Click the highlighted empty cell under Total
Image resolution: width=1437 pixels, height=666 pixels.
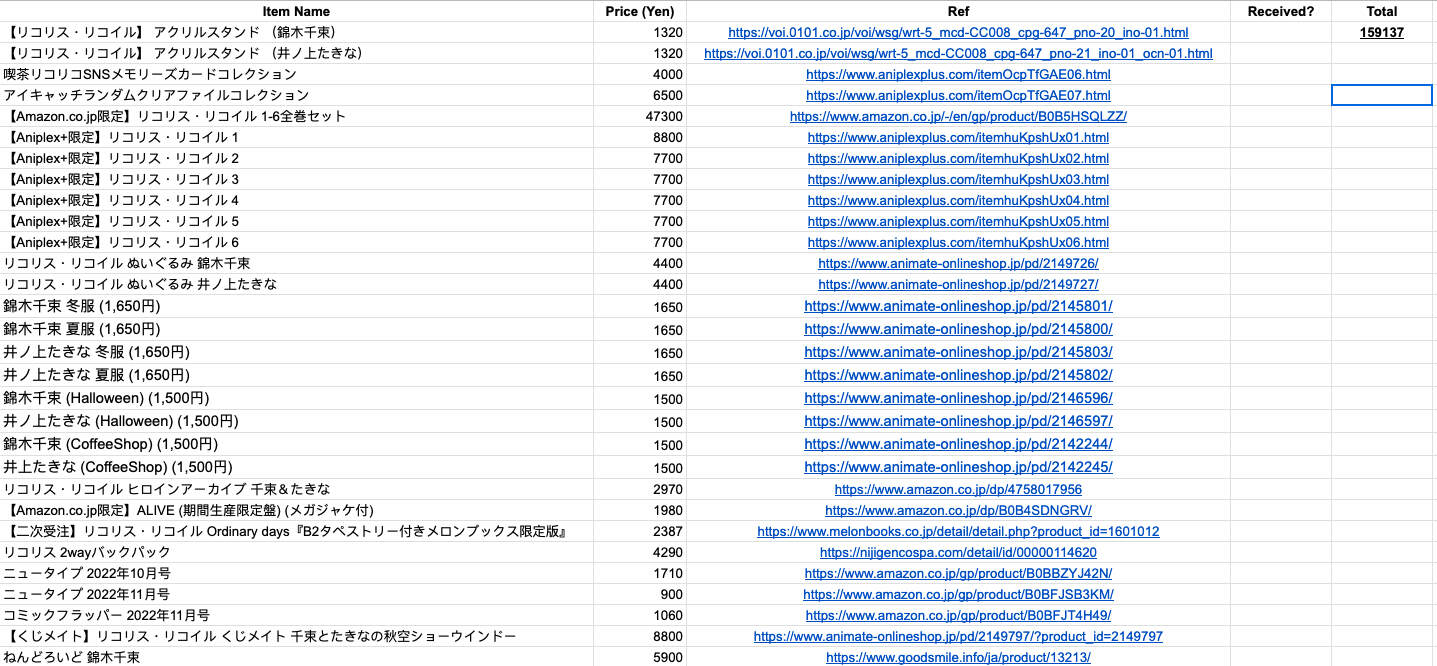[1382, 95]
